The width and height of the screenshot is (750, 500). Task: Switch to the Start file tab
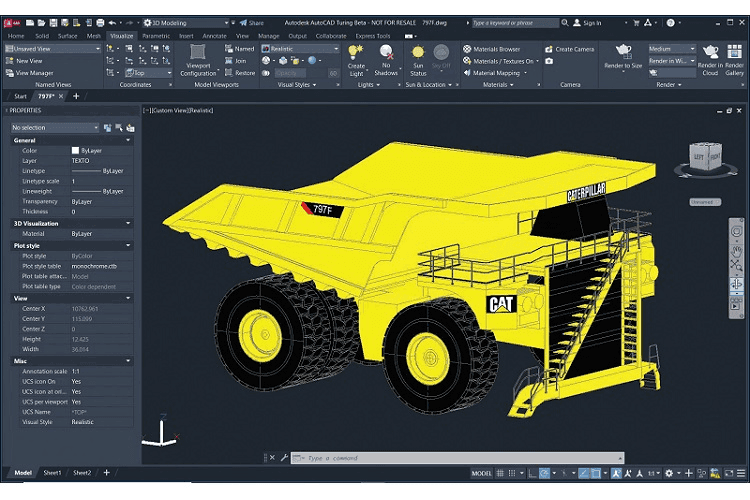pyautogui.click(x=20, y=96)
